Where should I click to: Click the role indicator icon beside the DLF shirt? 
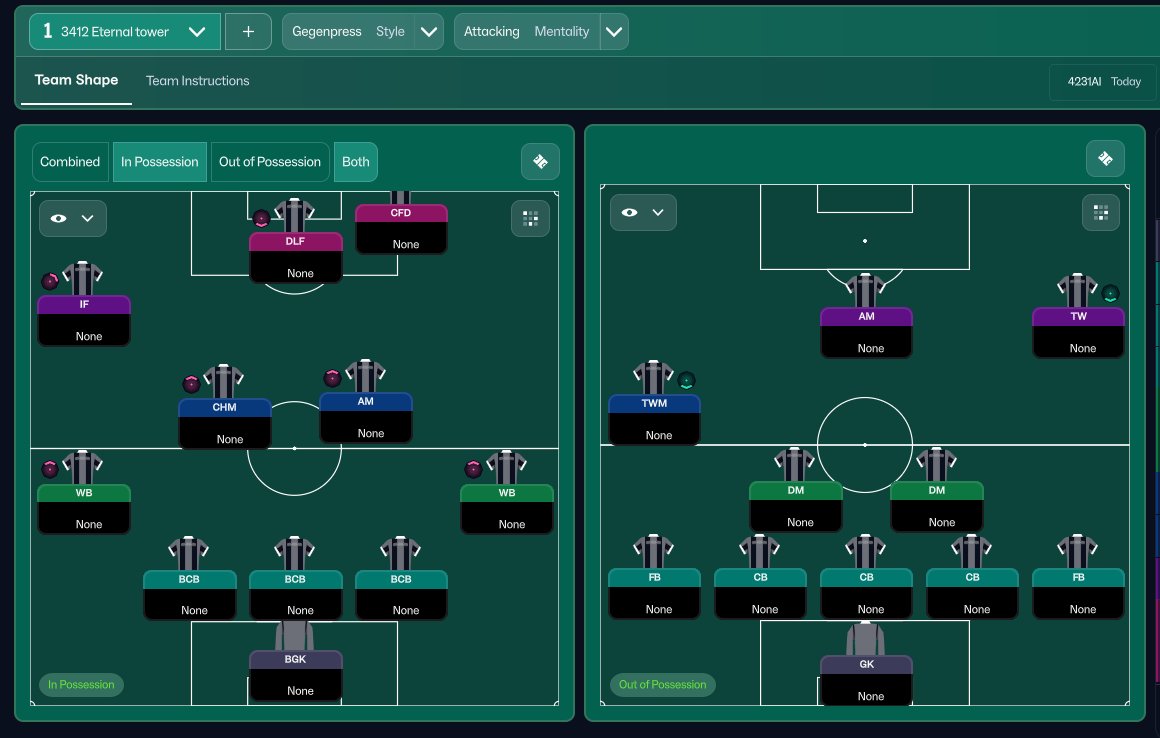[x=261, y=218]
